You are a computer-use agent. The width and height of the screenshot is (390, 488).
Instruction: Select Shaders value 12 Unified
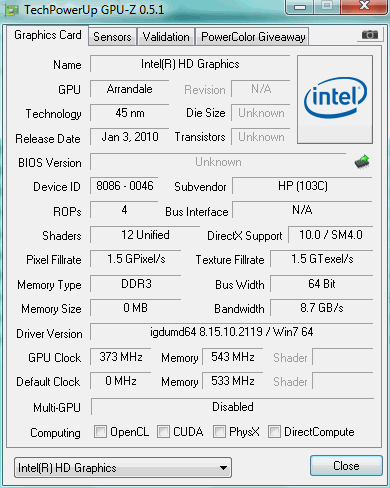pyautogui.click(x=145, y=235)
